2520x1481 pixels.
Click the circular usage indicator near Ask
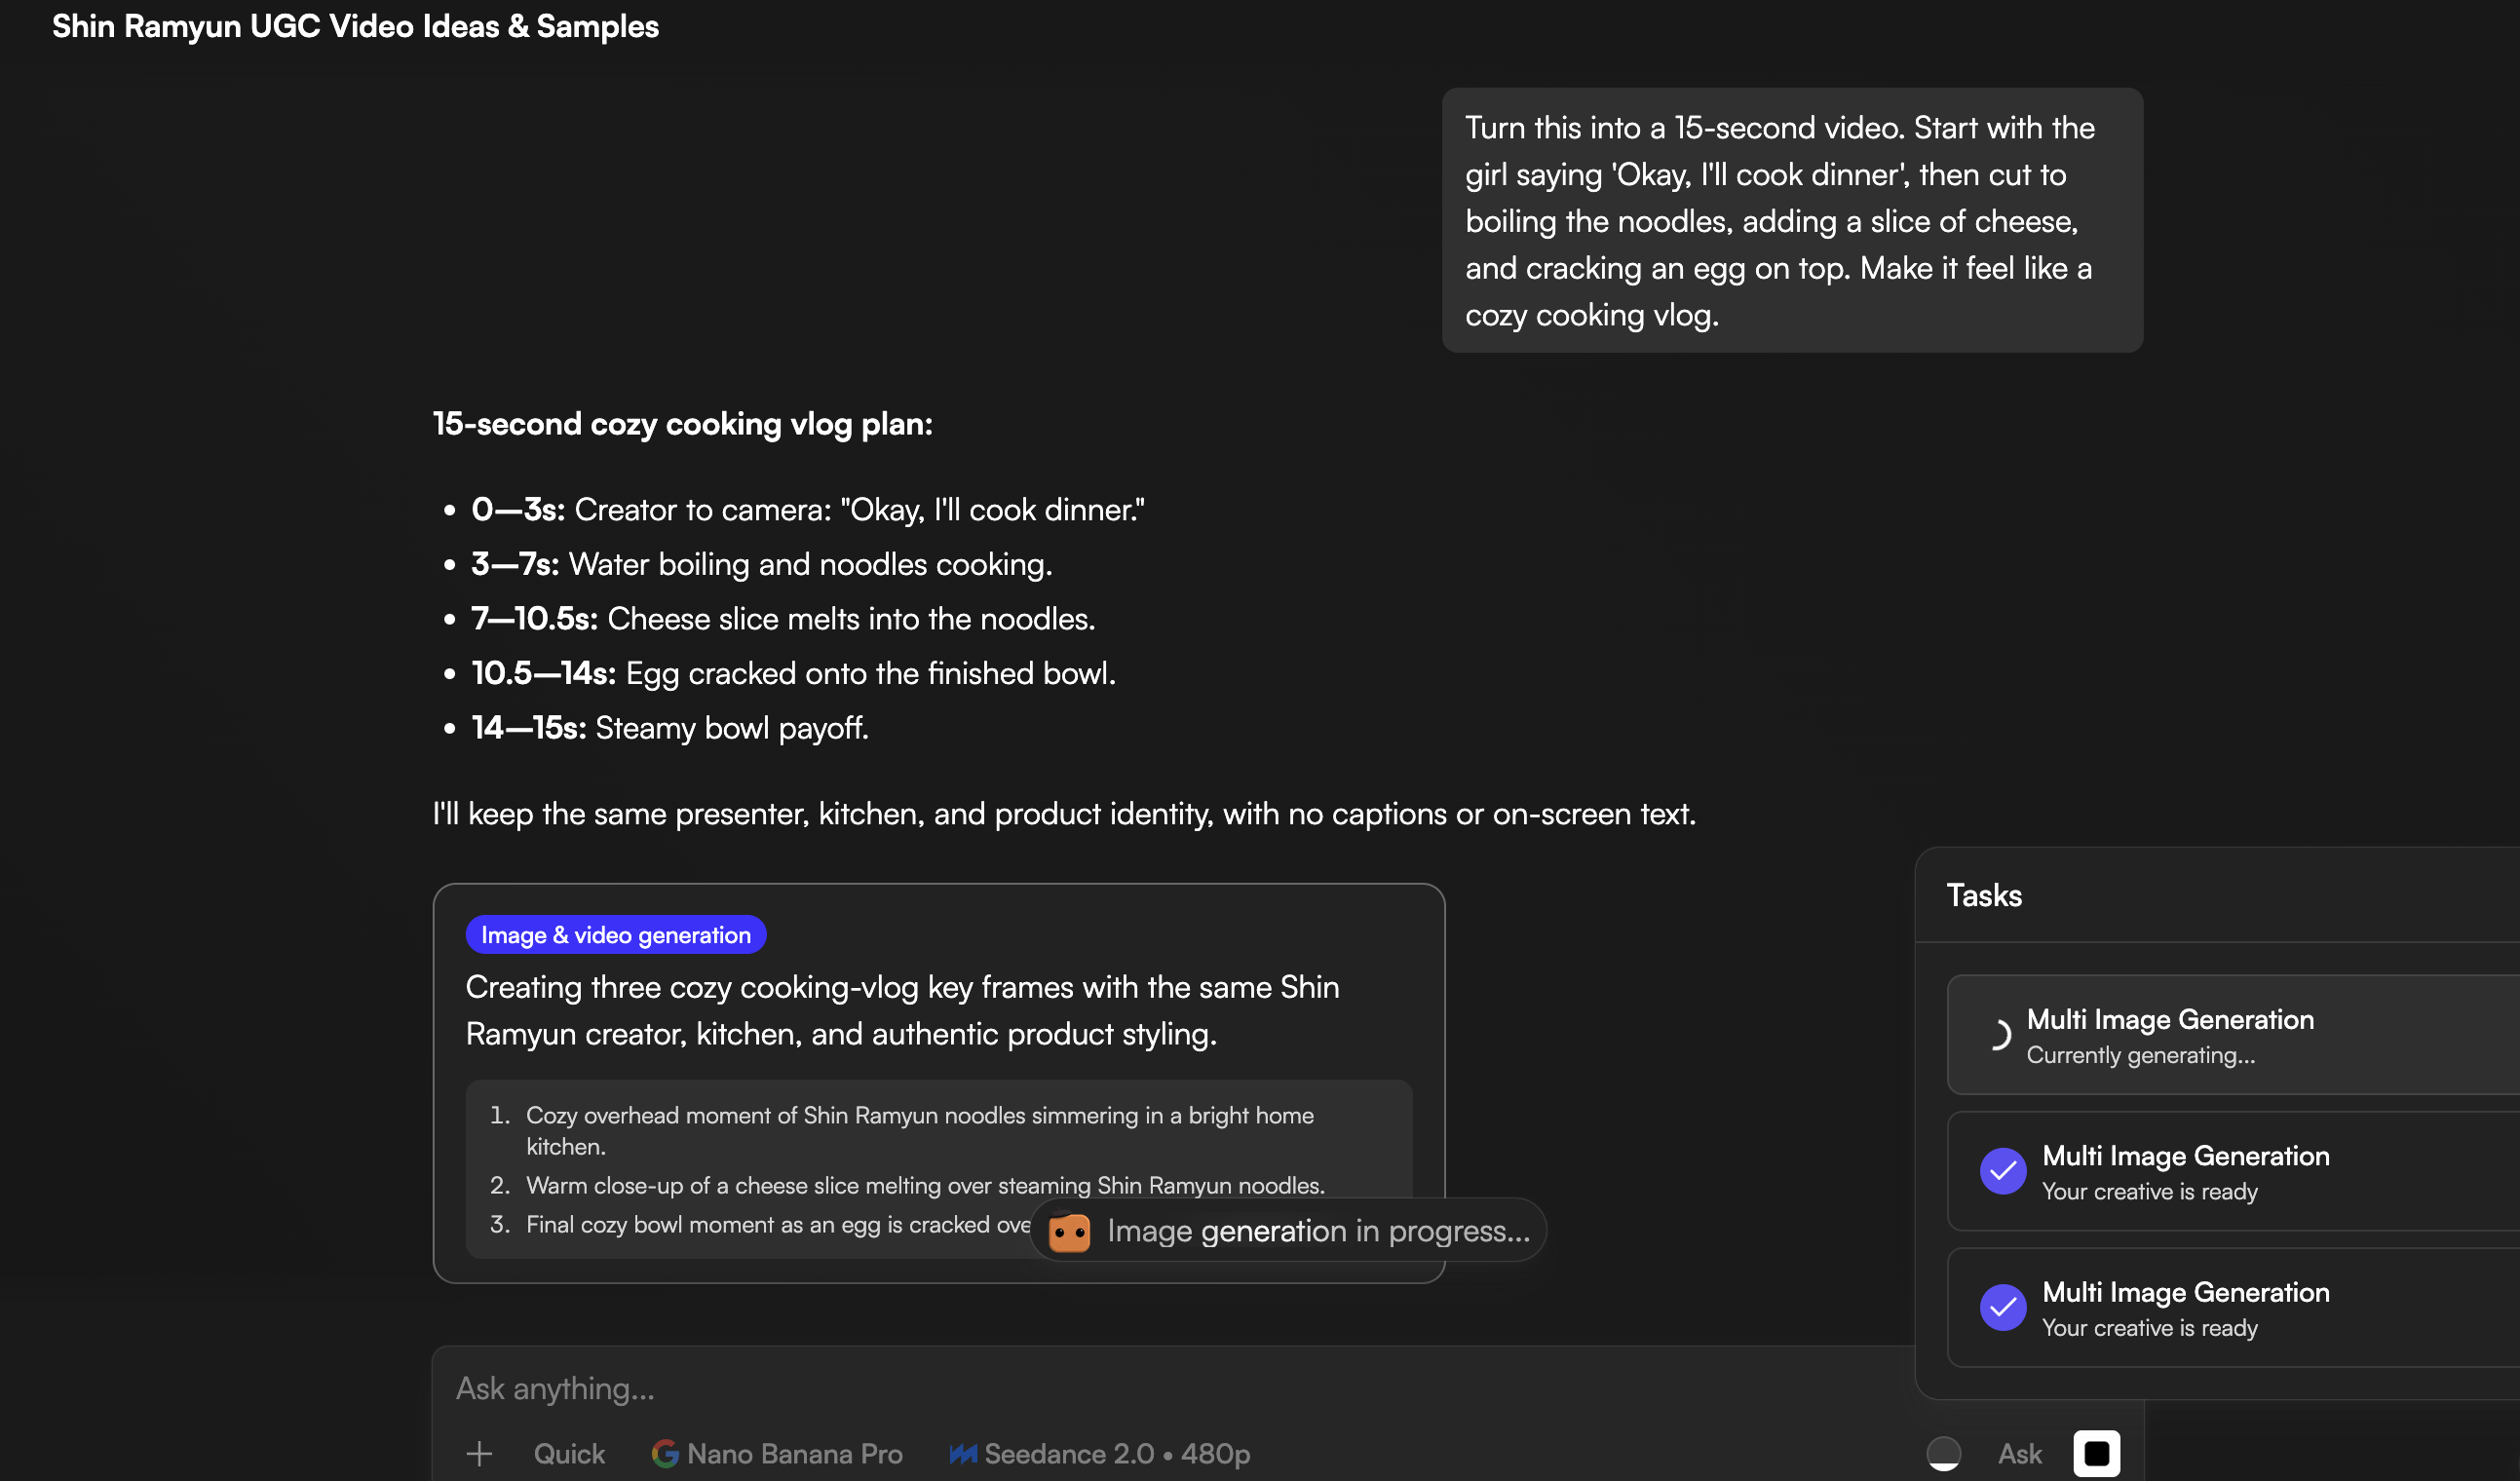(1943, 1453)
